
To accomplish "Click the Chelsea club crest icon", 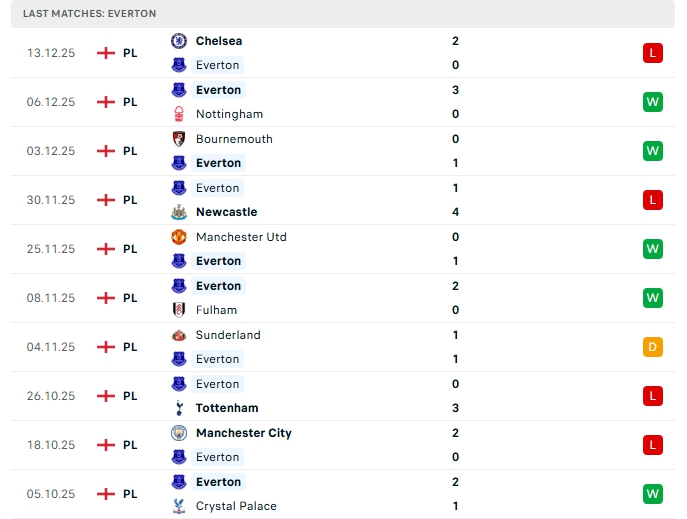I will coord(179,41).
